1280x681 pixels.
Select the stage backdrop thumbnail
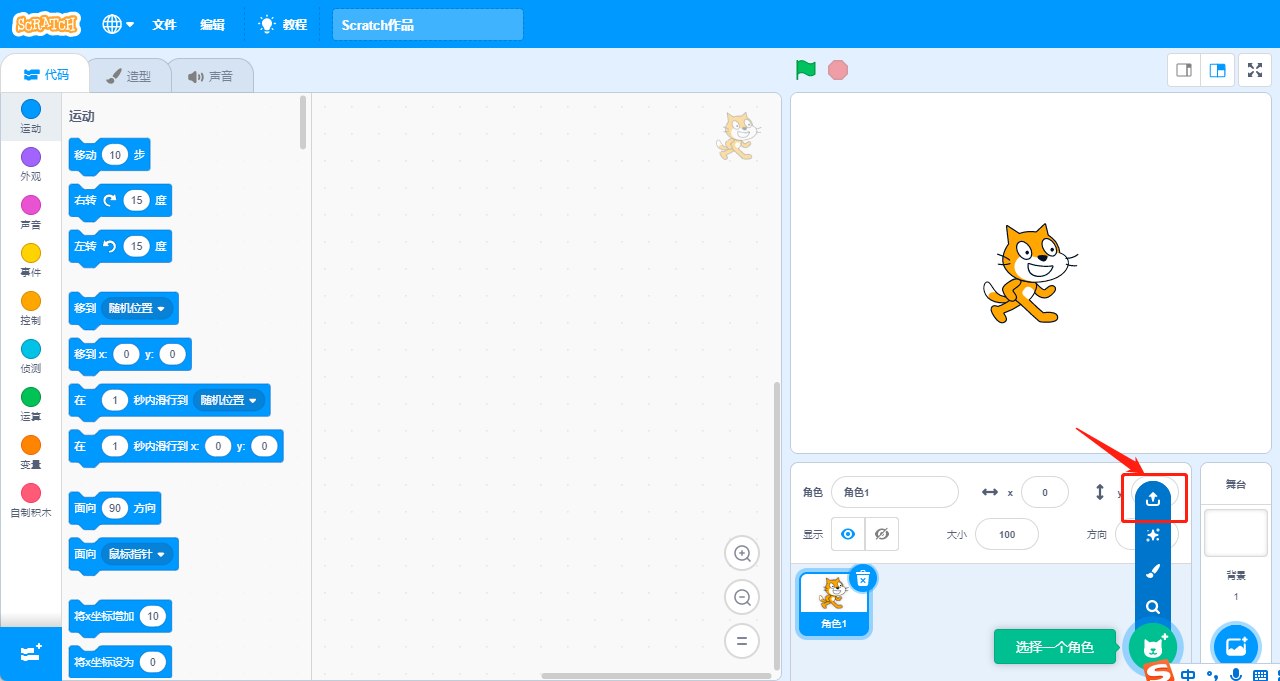coord(1236,532)
